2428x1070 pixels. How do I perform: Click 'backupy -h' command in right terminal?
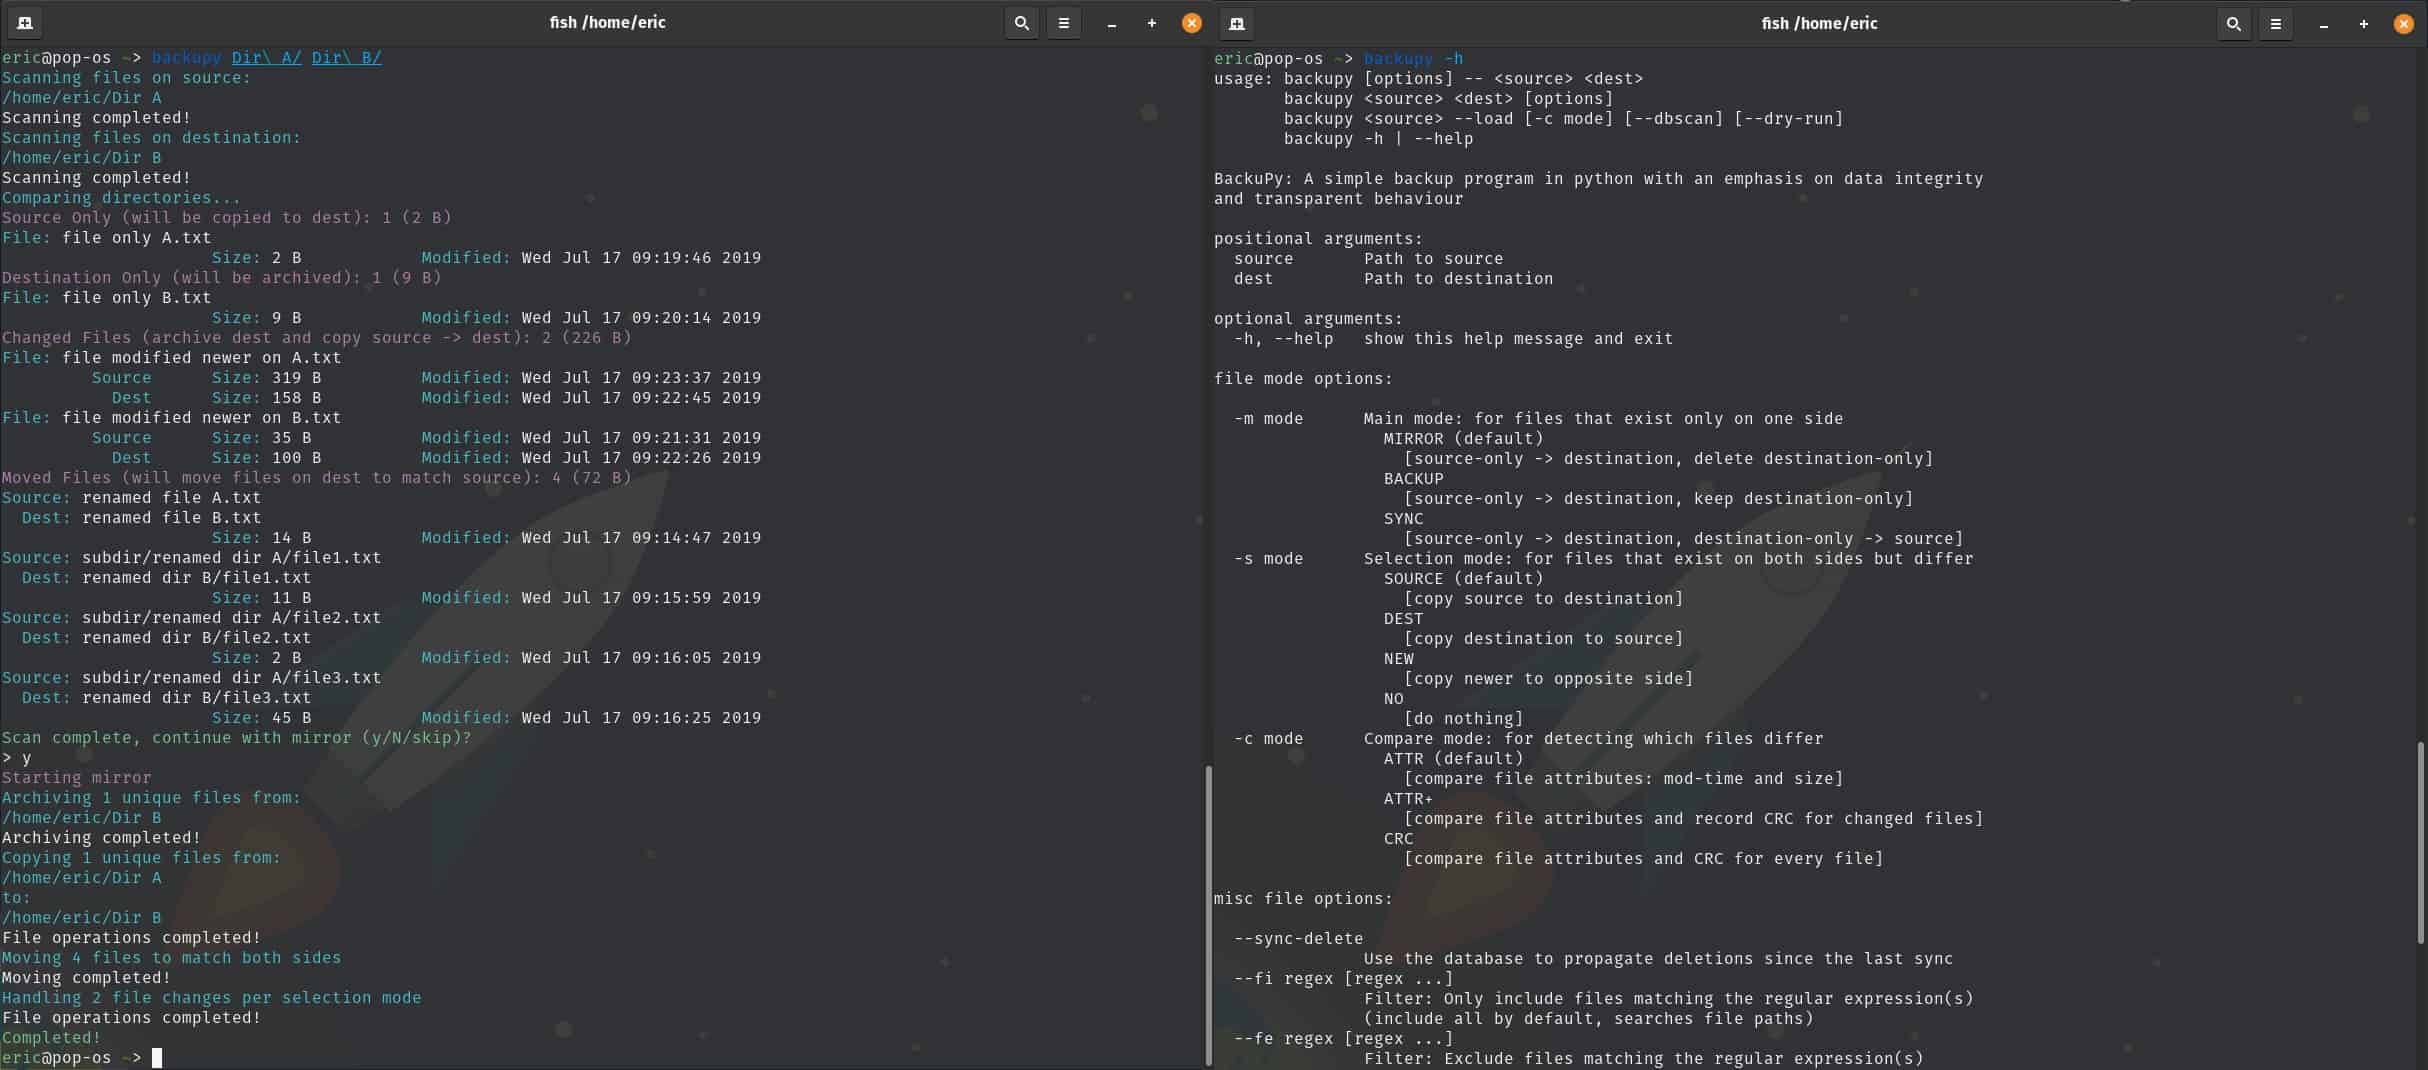click(1413, 59)
